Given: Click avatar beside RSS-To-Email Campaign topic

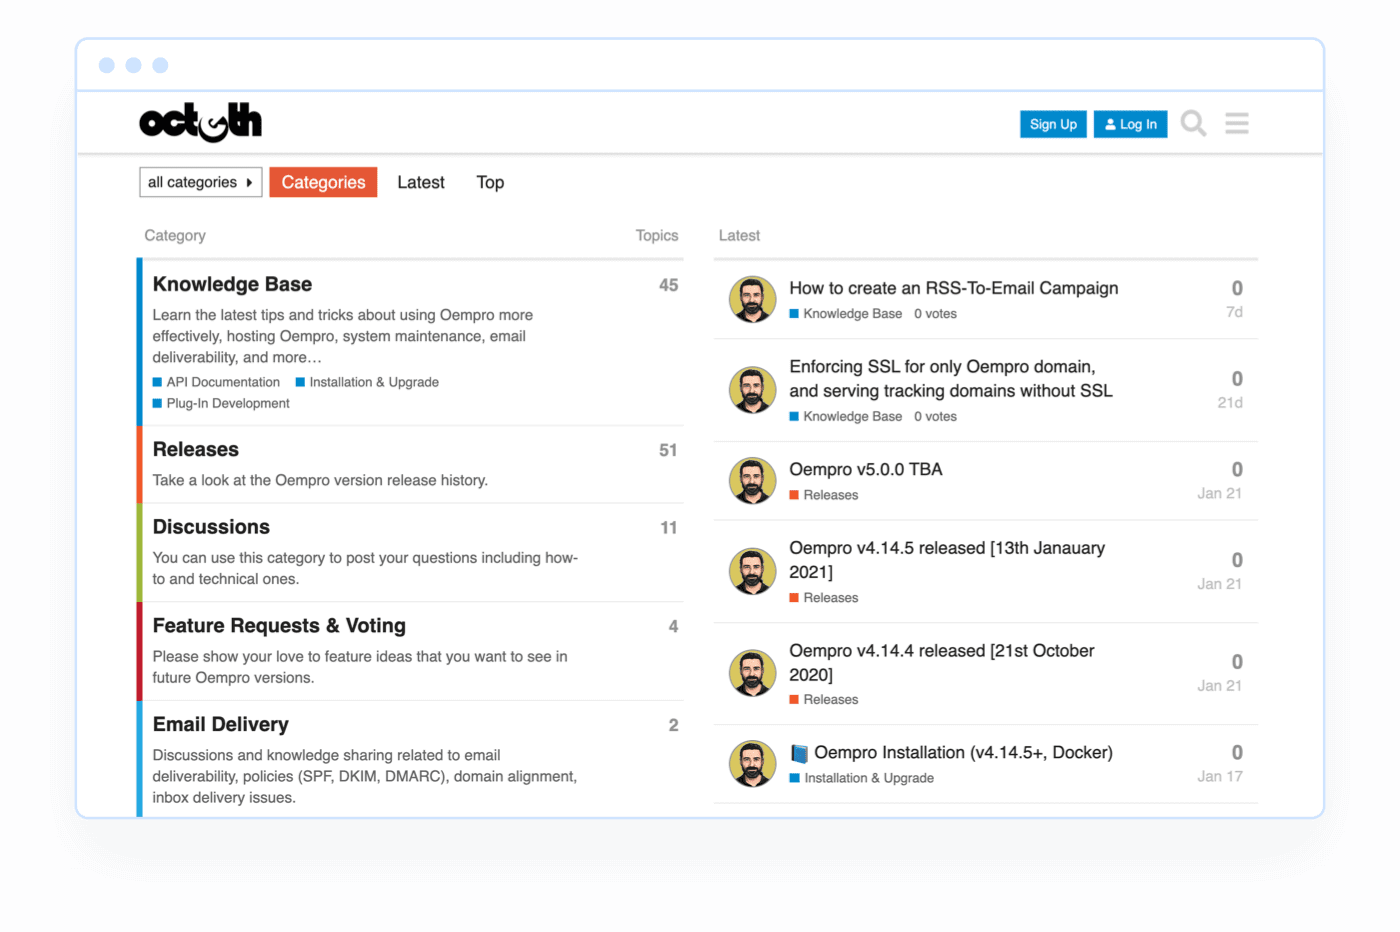Looking at the screenshot, I should click(x=752, y=300).
